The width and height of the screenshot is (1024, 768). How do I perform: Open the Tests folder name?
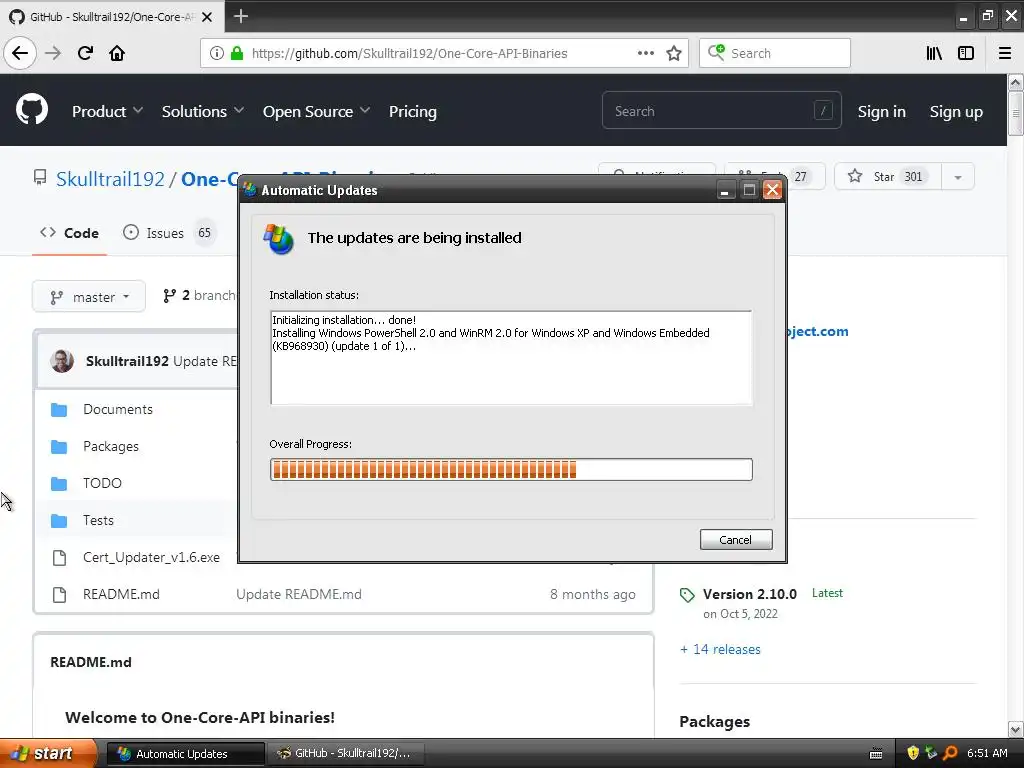[98, 520]
